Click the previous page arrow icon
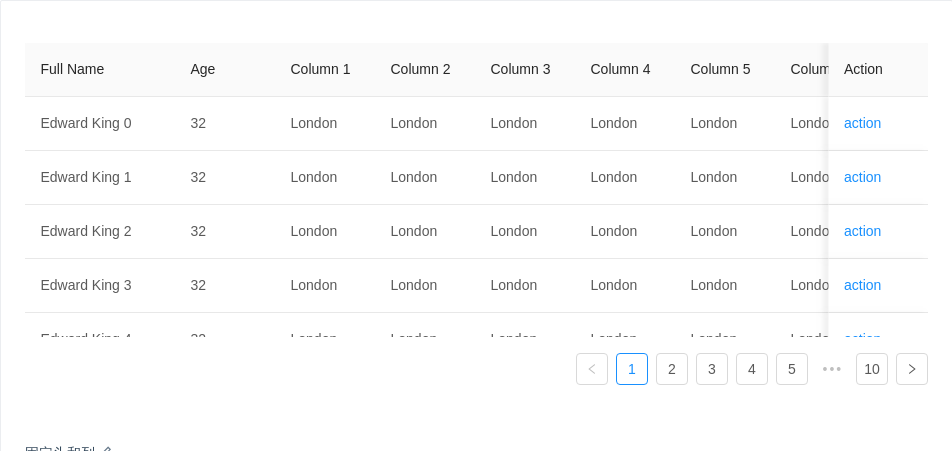This screenshot has width=952, height=451. point(592,369)
